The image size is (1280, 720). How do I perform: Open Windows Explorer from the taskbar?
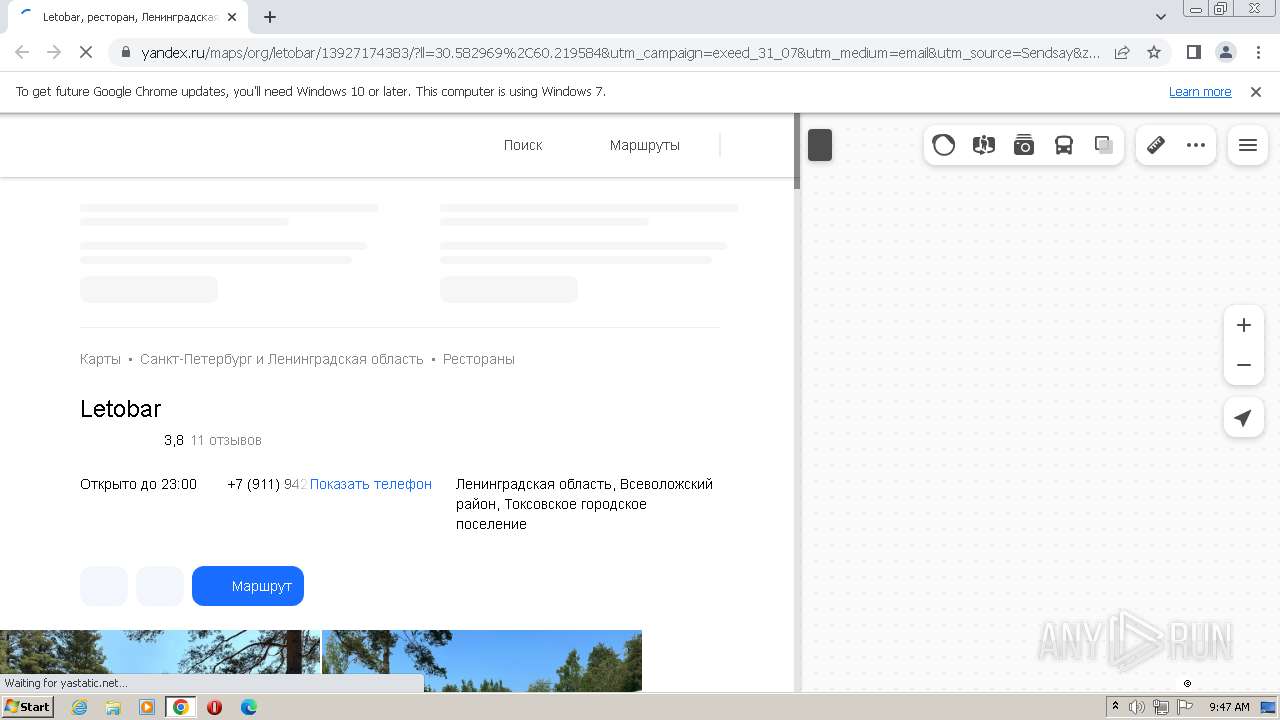pyautogui.click(x=113, y=707)
